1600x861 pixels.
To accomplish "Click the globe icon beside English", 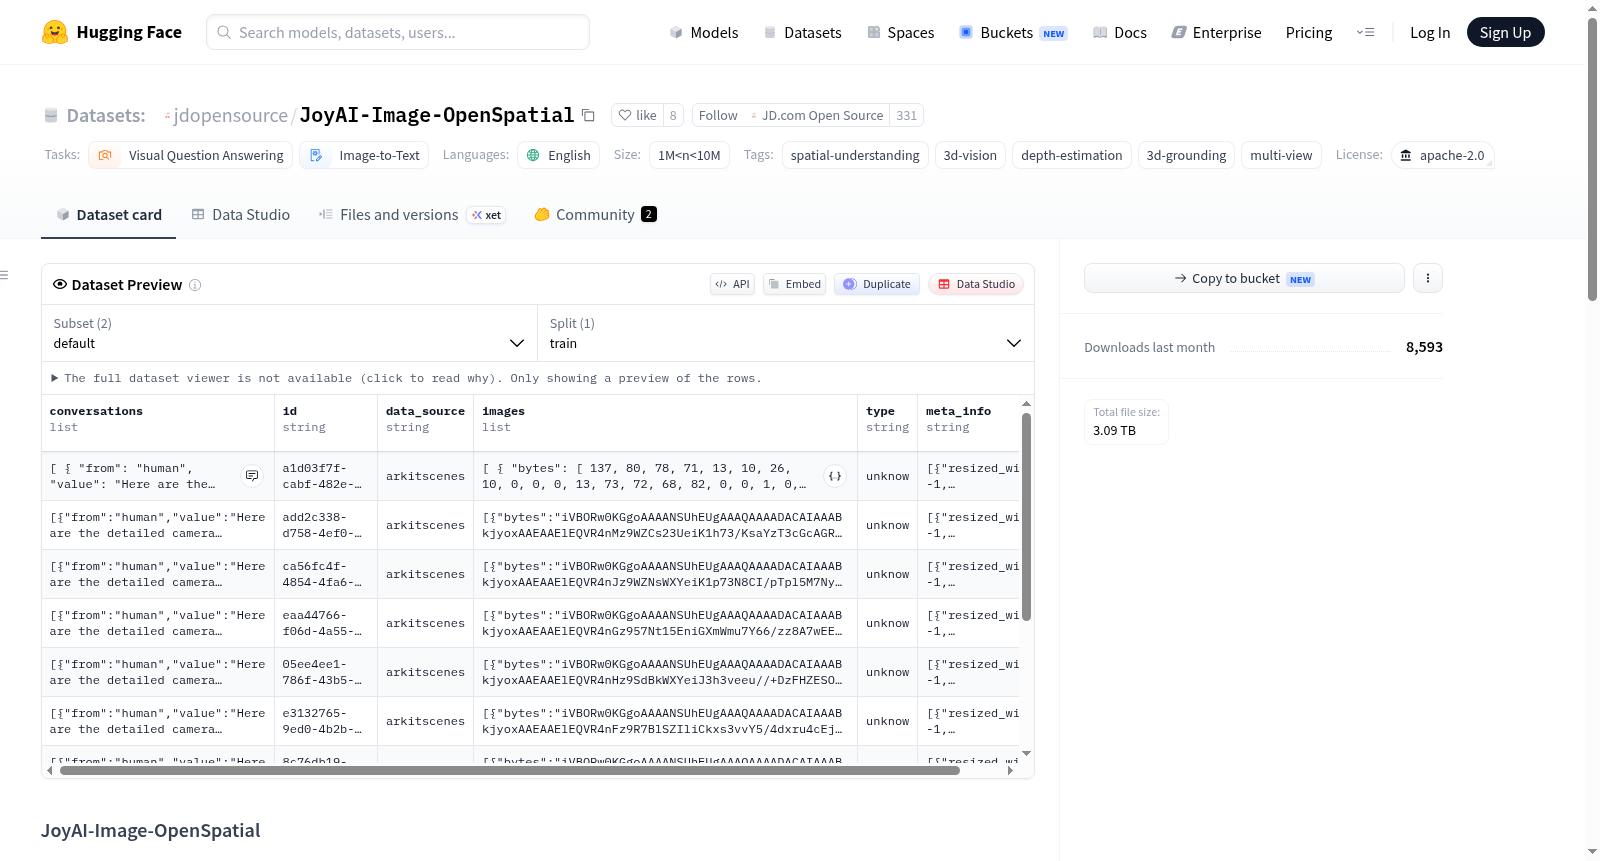I will [533, 155].
